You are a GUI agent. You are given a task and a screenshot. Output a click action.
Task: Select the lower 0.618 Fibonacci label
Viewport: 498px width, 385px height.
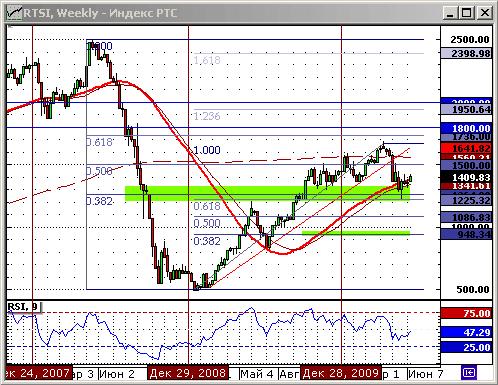click(207, 206)
